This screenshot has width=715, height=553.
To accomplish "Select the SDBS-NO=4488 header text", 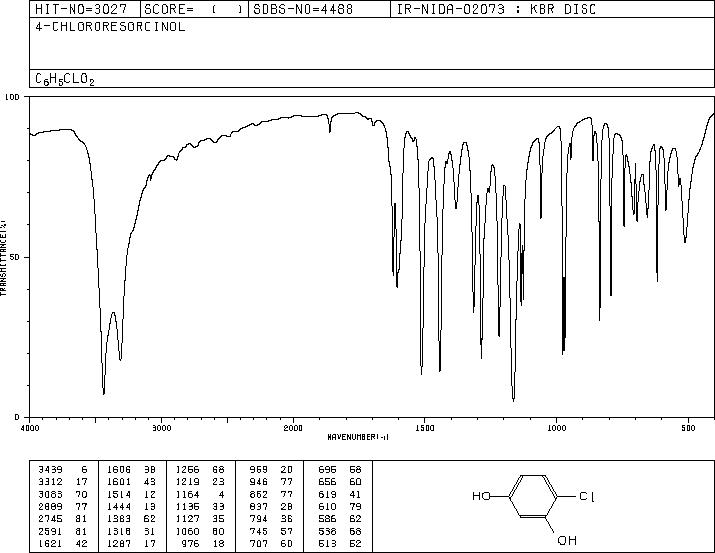I will 303,9.
